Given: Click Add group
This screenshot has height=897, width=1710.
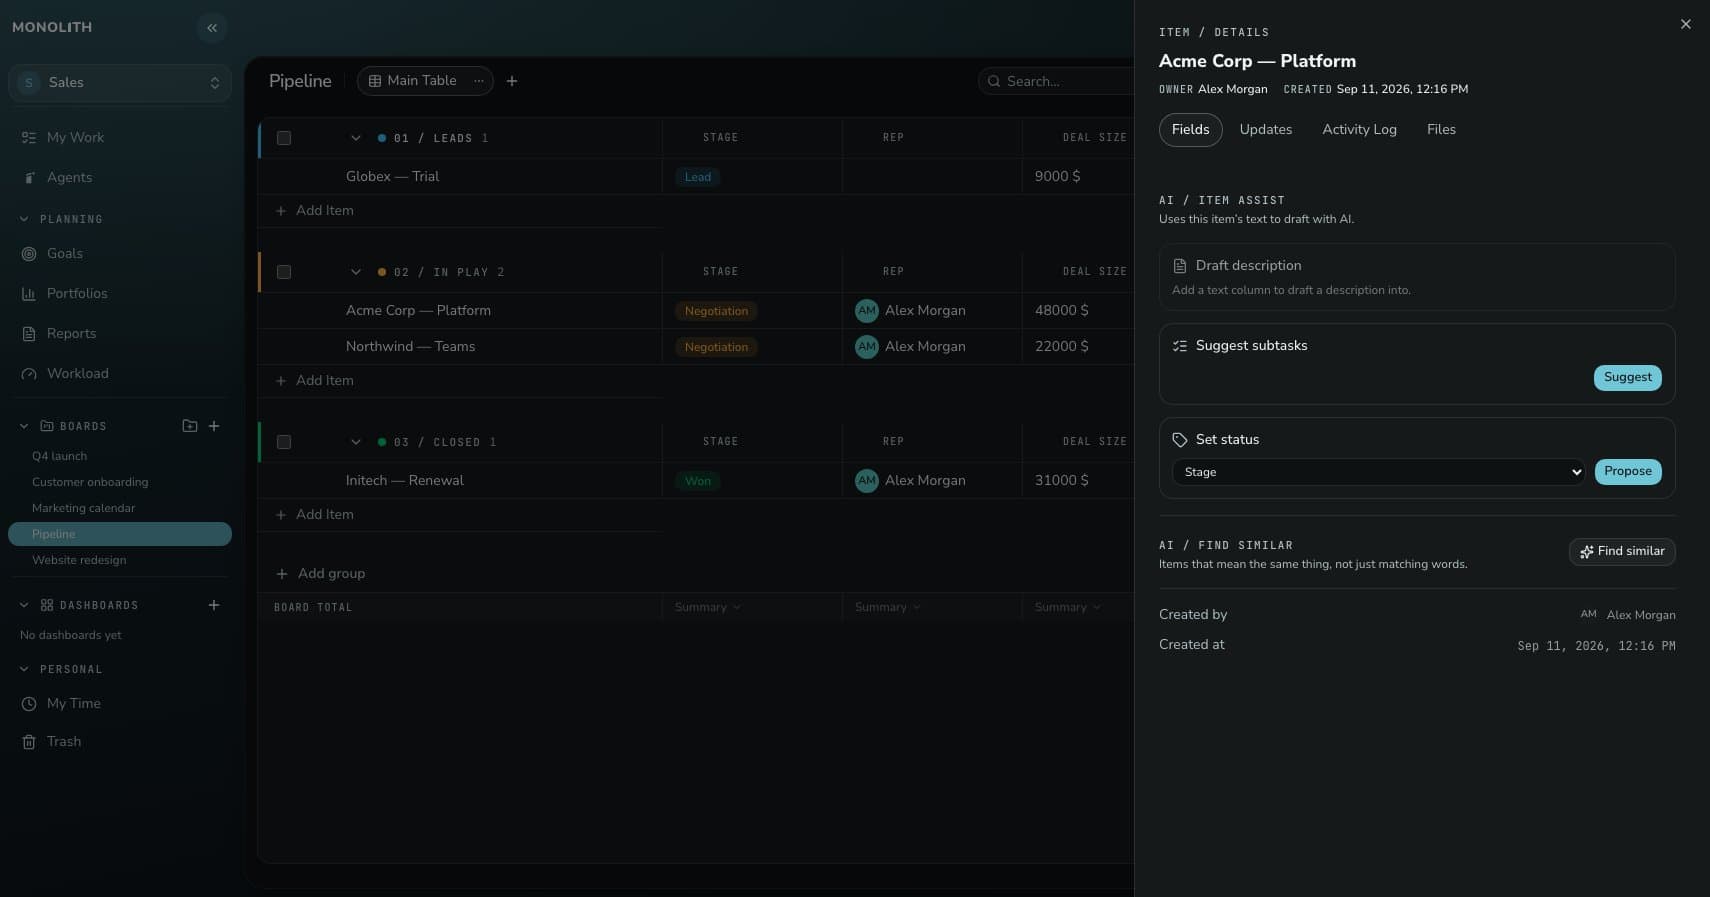Looking at the screenshot, I should pos(320,574).
